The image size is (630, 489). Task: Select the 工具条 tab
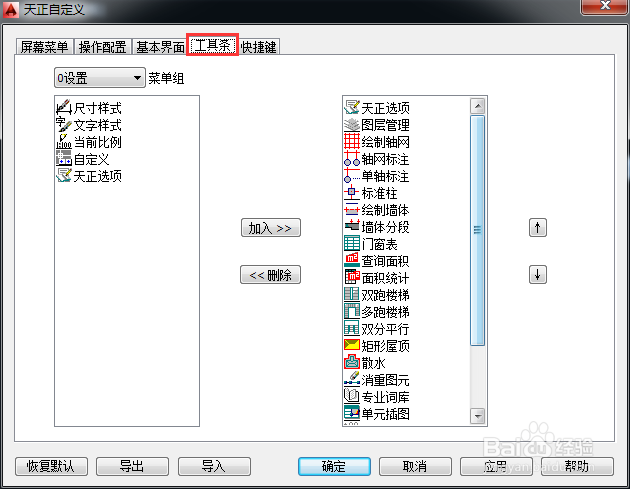213,45
